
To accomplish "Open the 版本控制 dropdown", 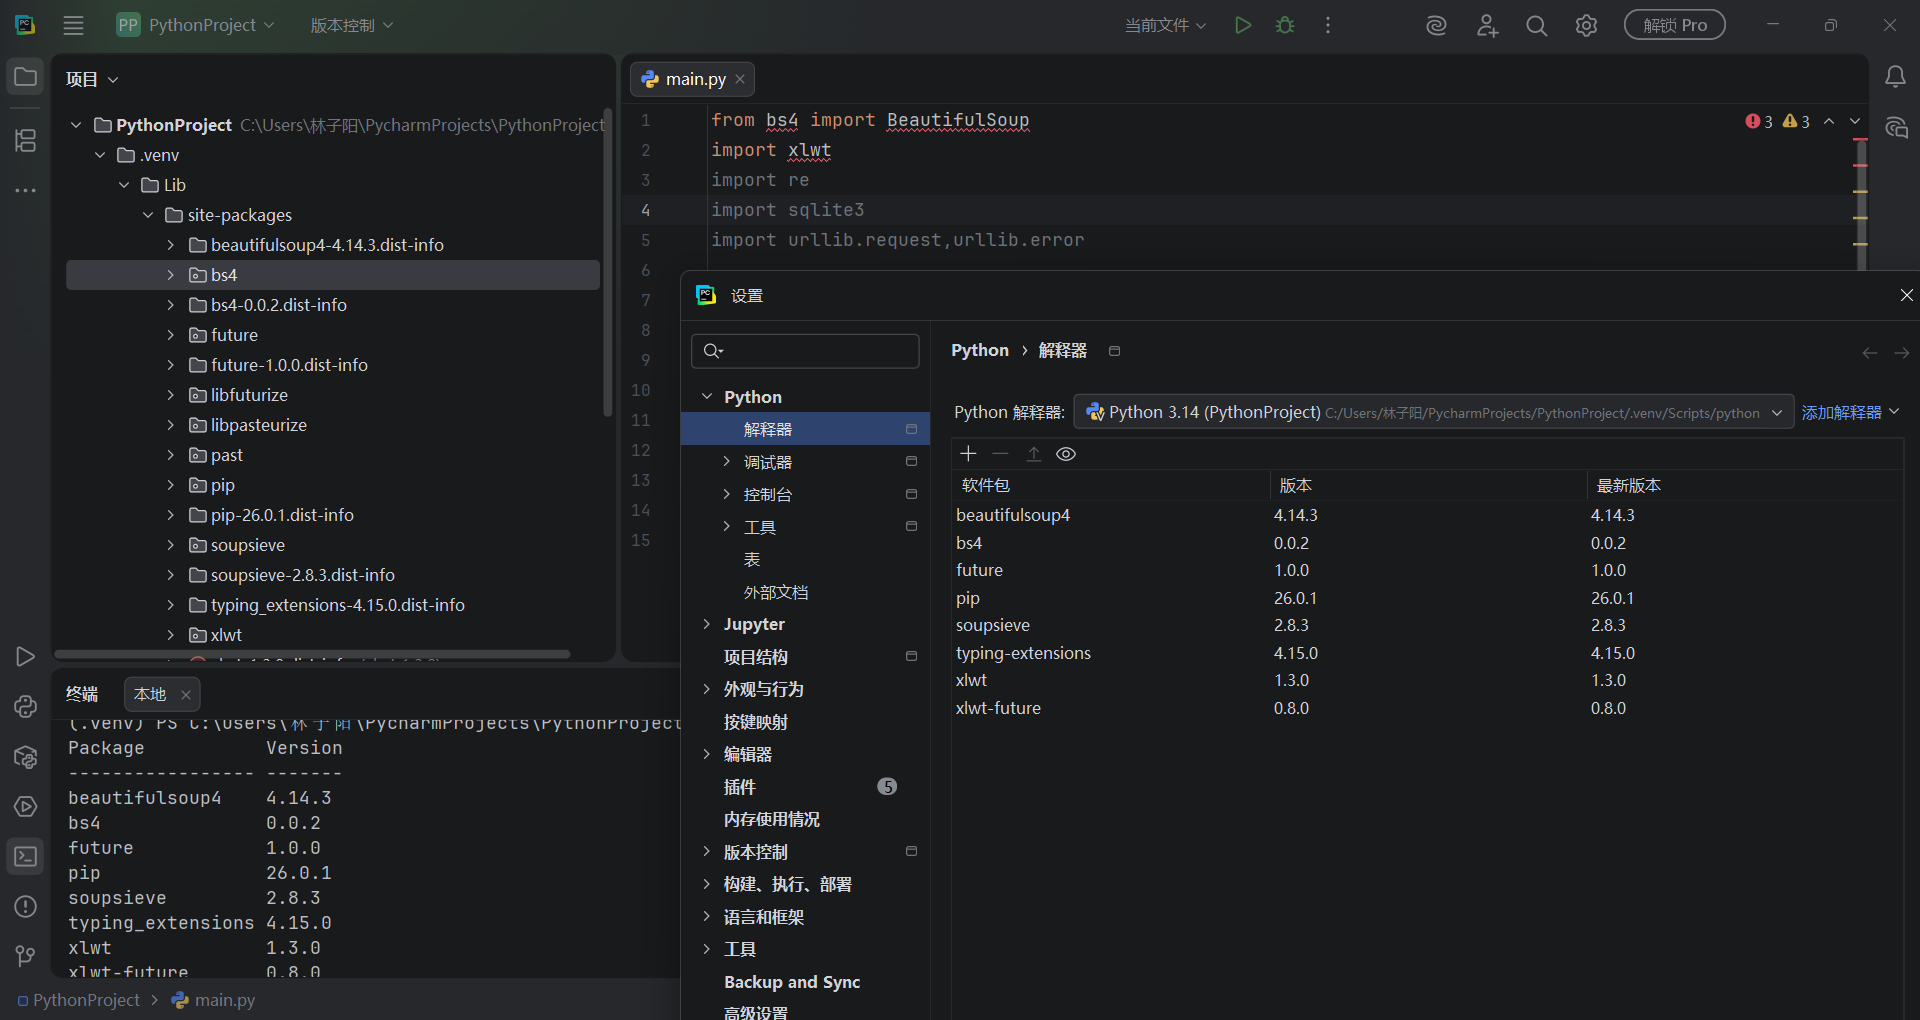I will point(351,25).
